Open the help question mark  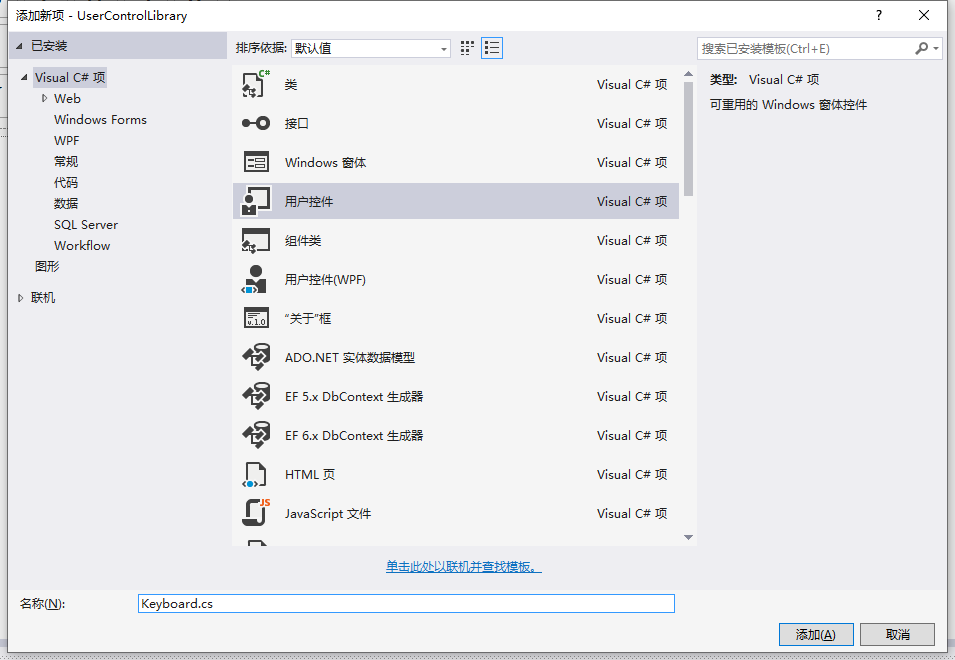(879, 15)
